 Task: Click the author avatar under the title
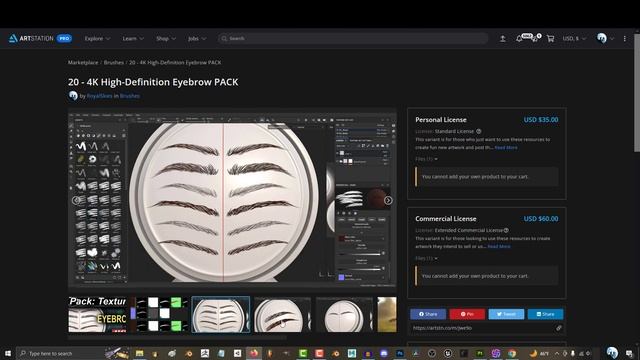[73, 96]
